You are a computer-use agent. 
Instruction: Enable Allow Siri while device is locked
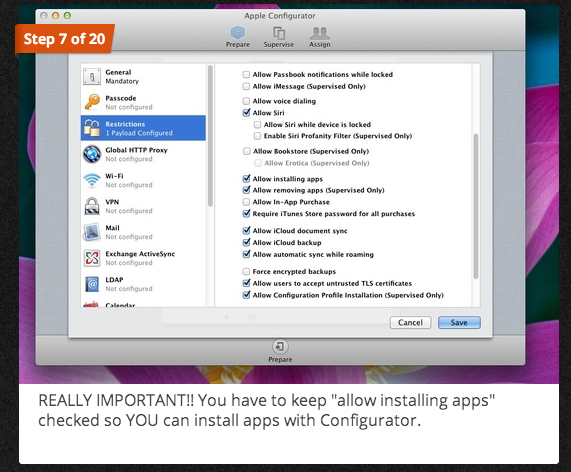257,125
